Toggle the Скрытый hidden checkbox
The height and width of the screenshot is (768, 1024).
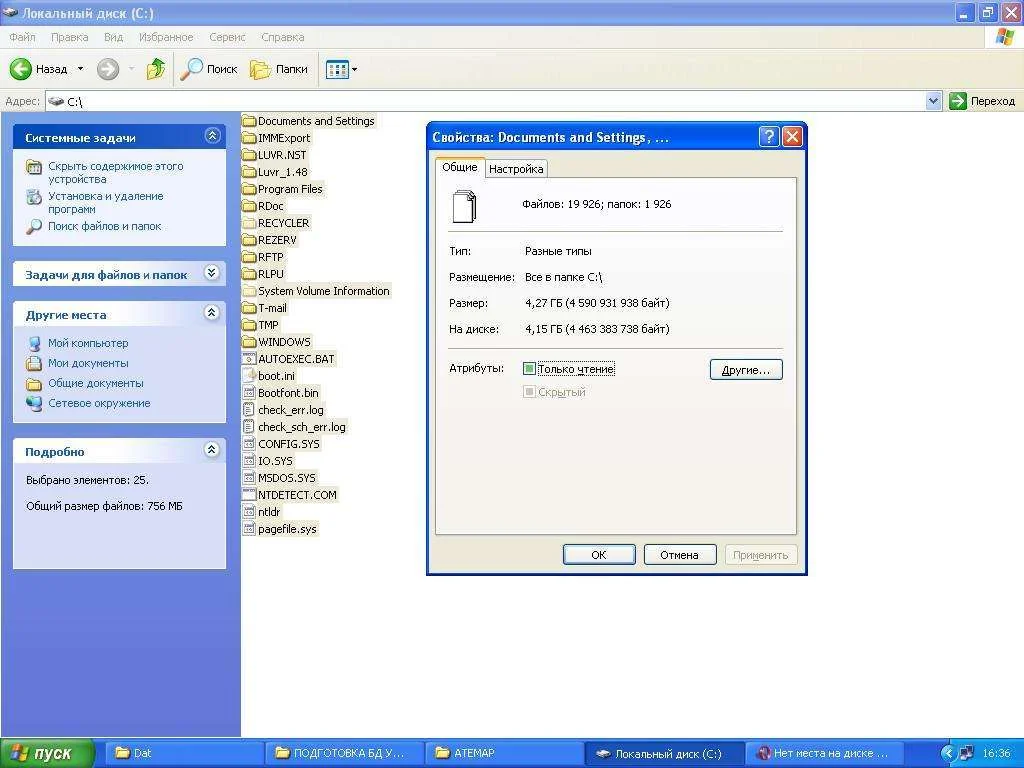(x=530, y=392)
